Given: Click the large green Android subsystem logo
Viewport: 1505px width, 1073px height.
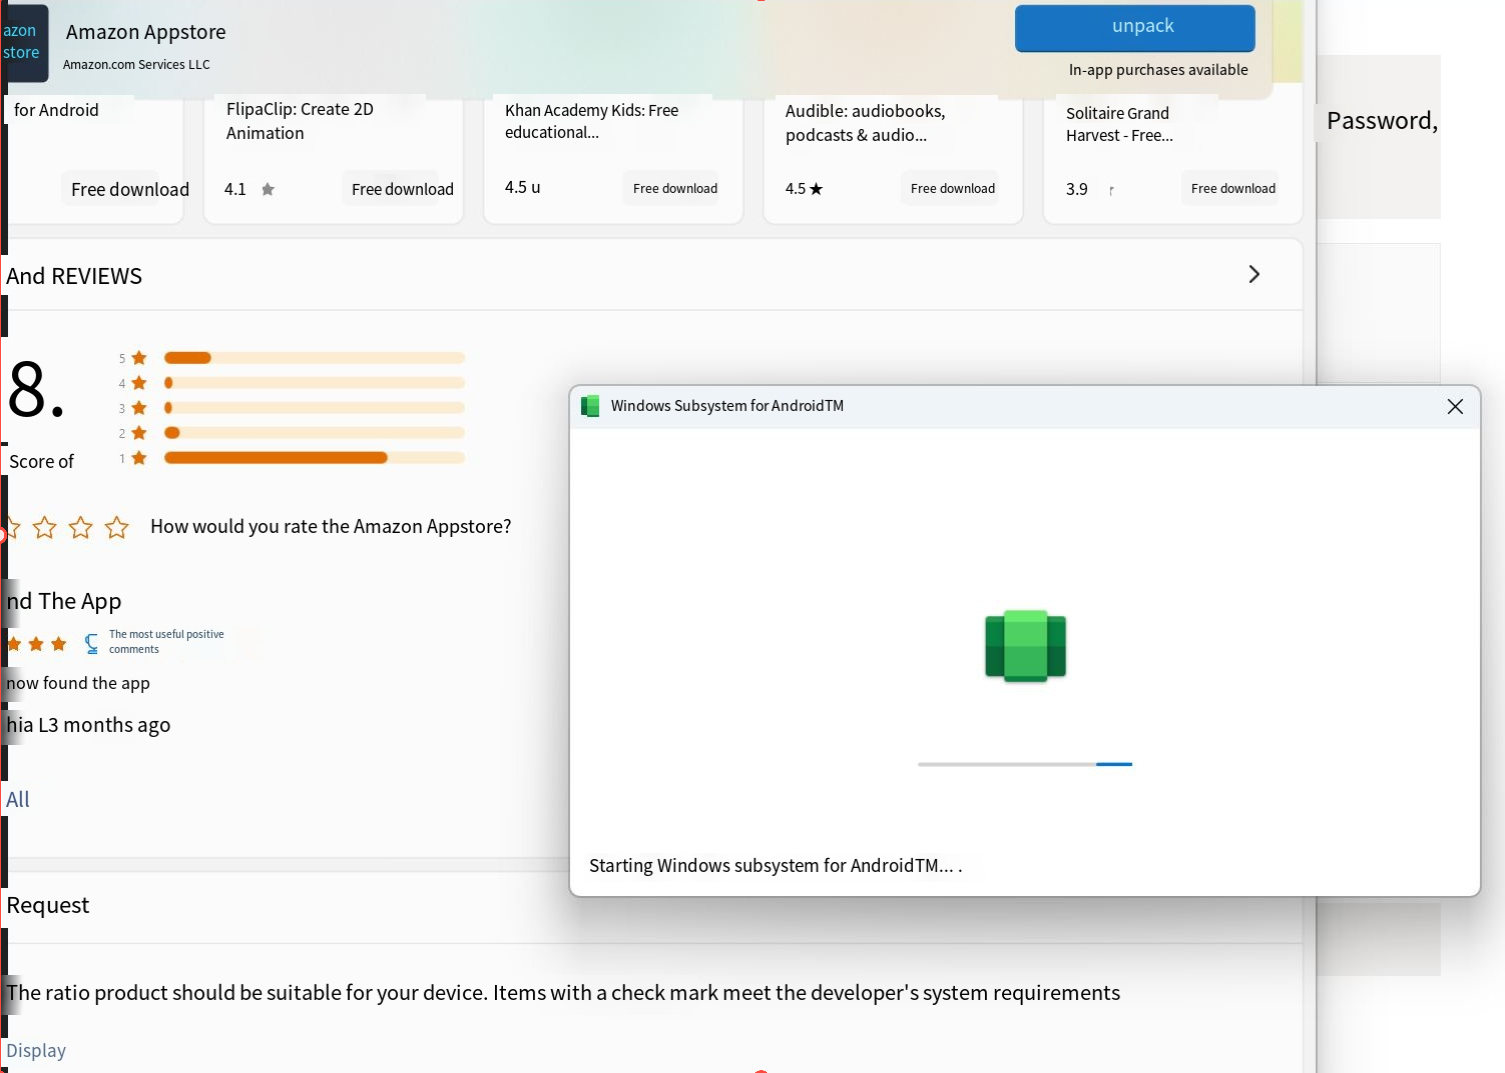Looking at the screenshot, I should click(1025, 646).
